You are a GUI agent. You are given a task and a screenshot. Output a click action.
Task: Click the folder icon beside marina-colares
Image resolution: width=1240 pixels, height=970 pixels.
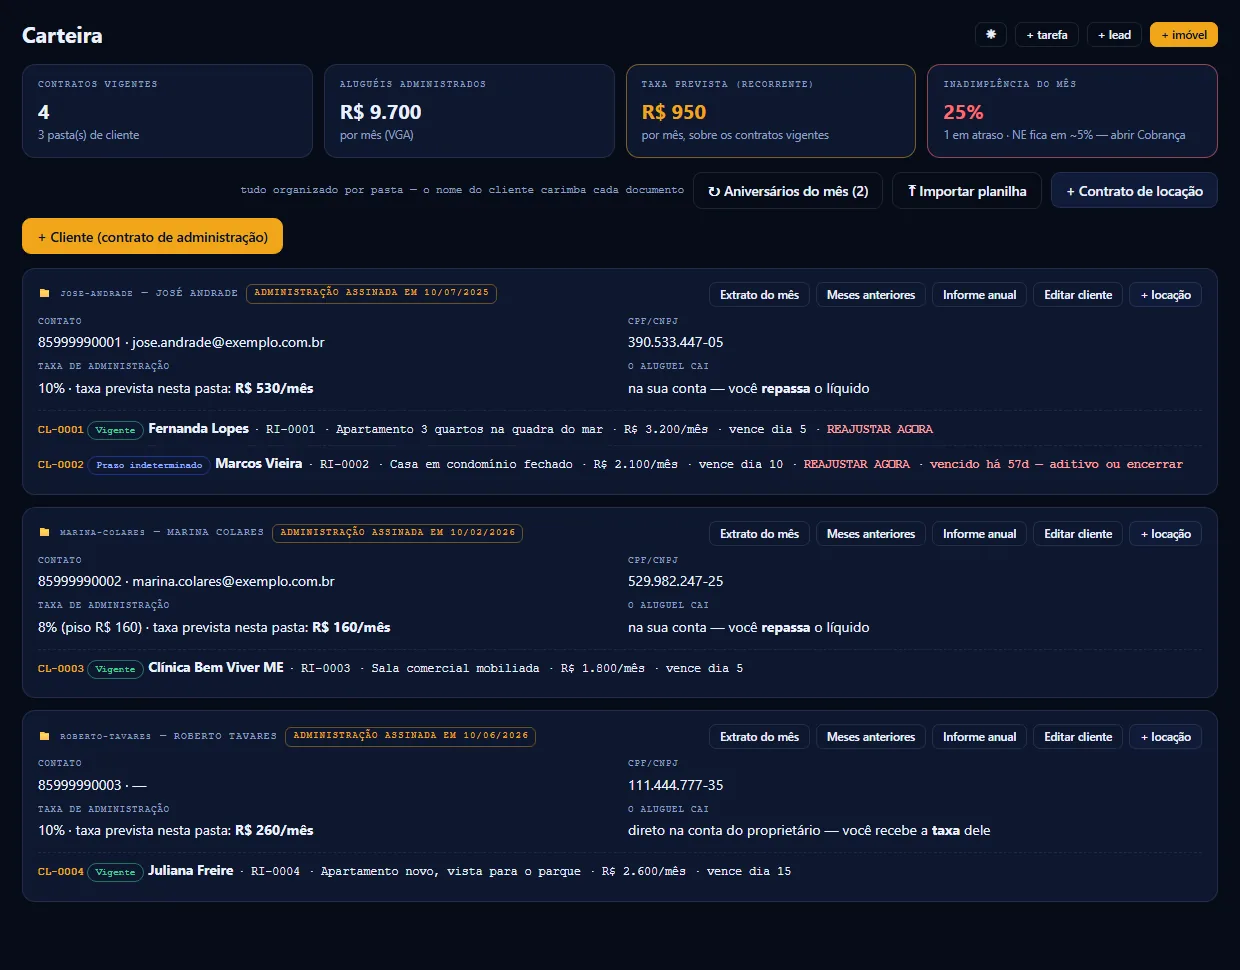tap(44, 532)
